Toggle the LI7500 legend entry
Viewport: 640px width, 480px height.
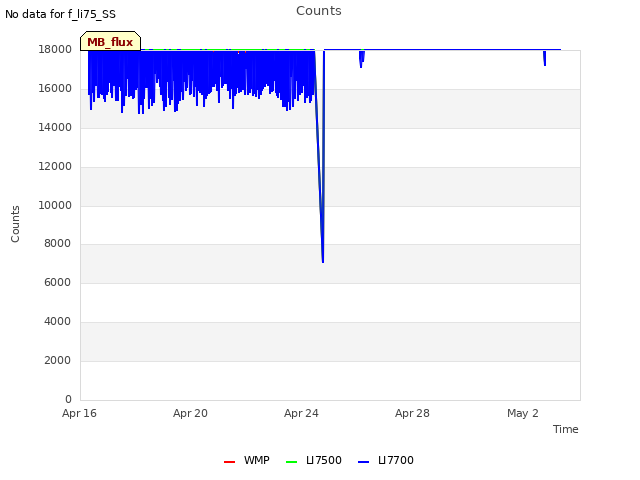point(313,460)
